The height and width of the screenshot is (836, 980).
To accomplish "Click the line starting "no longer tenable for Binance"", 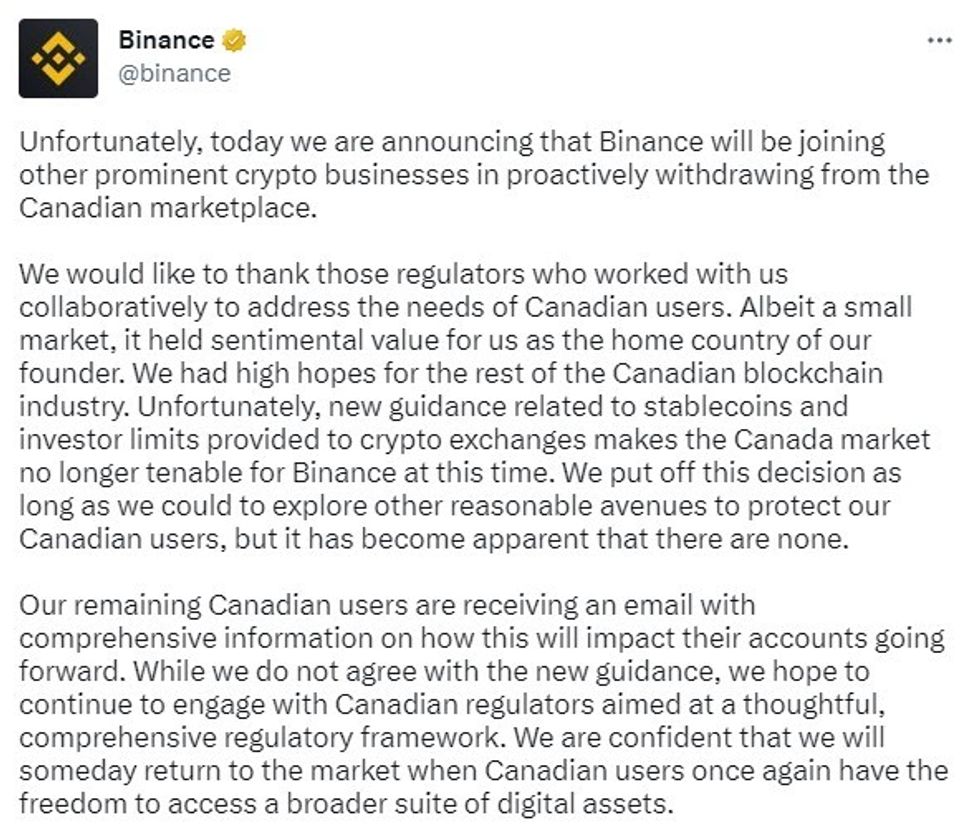I will (460, 471).
